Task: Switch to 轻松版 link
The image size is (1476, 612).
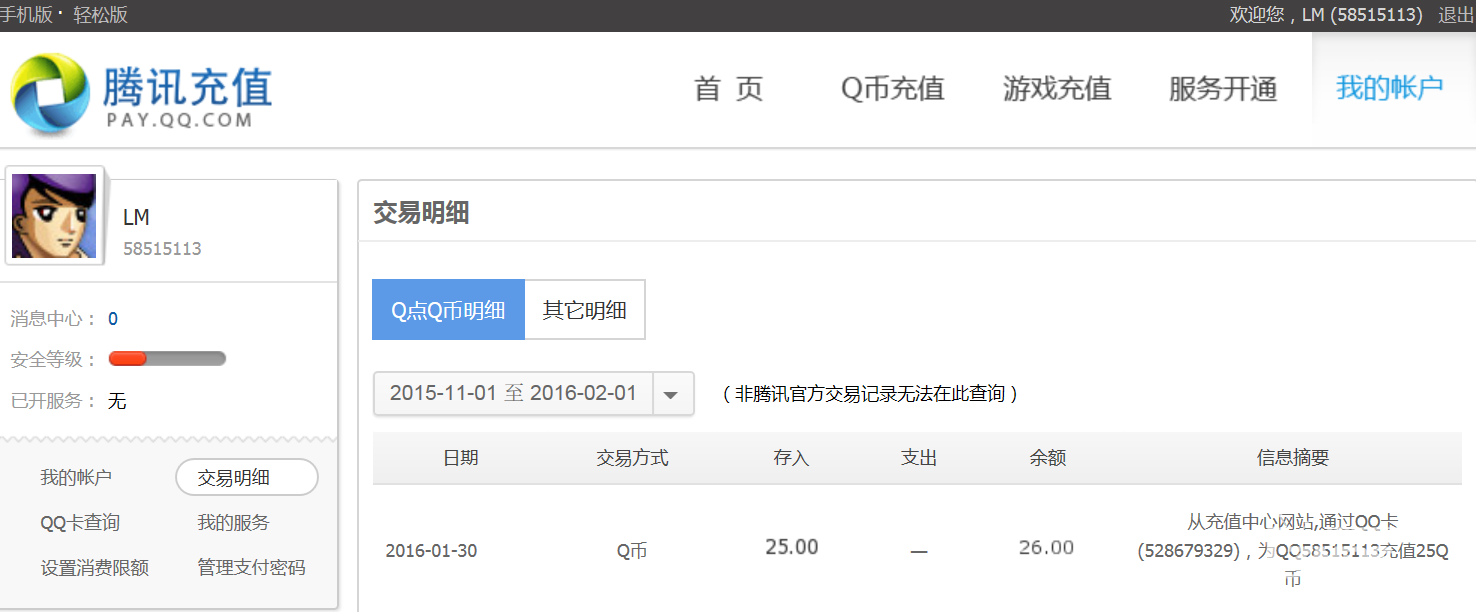Action: point(100,15)
